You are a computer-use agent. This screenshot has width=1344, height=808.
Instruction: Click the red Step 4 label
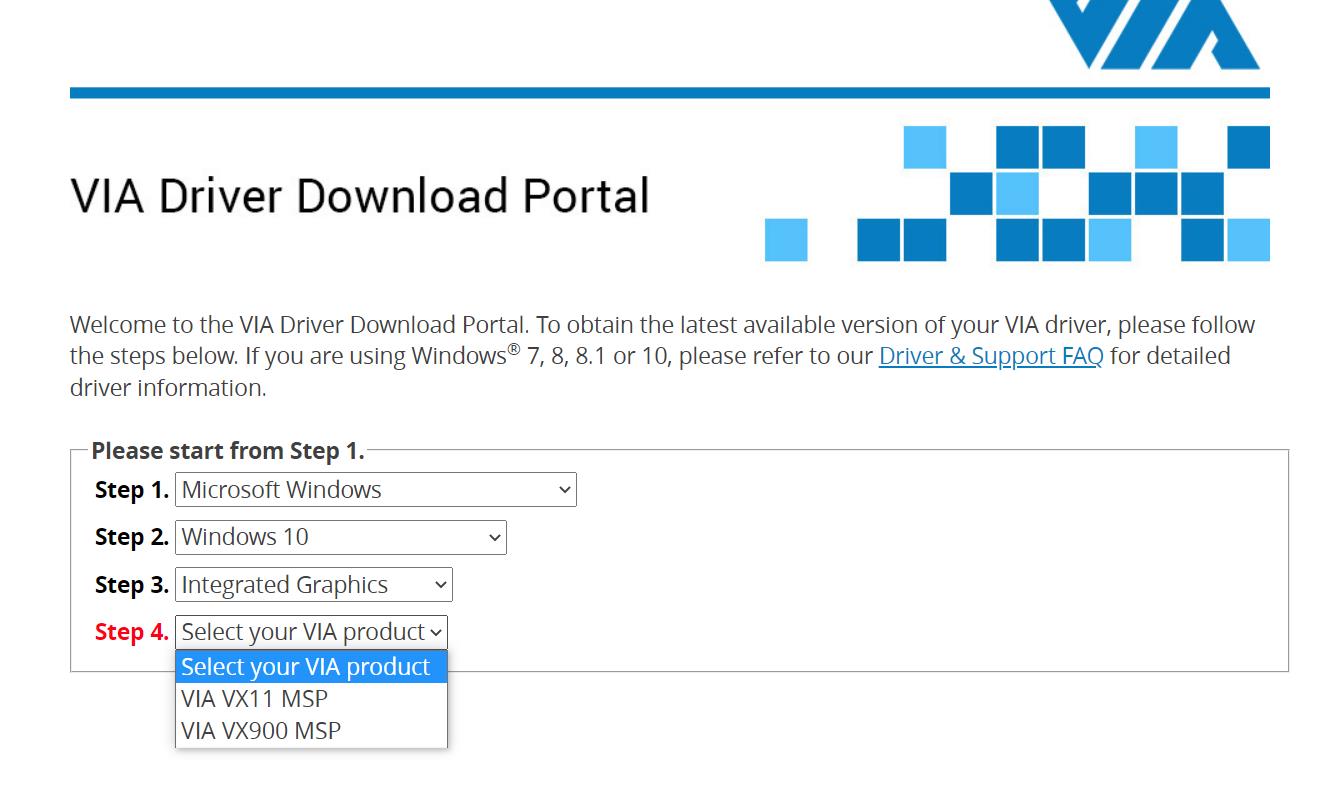coord(130,632)
